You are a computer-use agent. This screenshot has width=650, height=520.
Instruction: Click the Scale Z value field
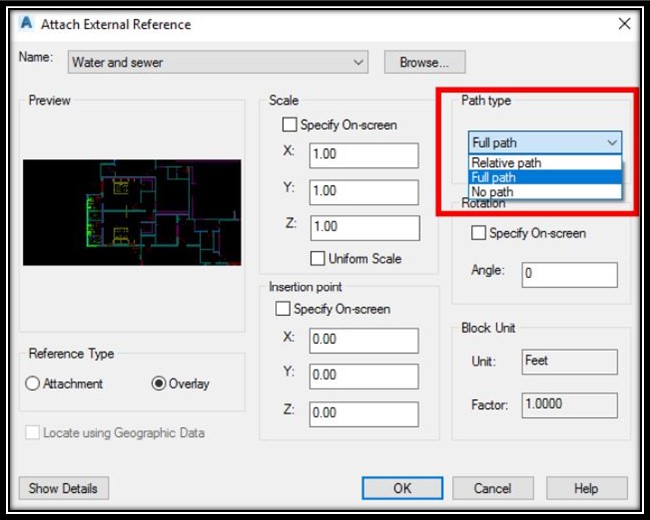(364, 227)
